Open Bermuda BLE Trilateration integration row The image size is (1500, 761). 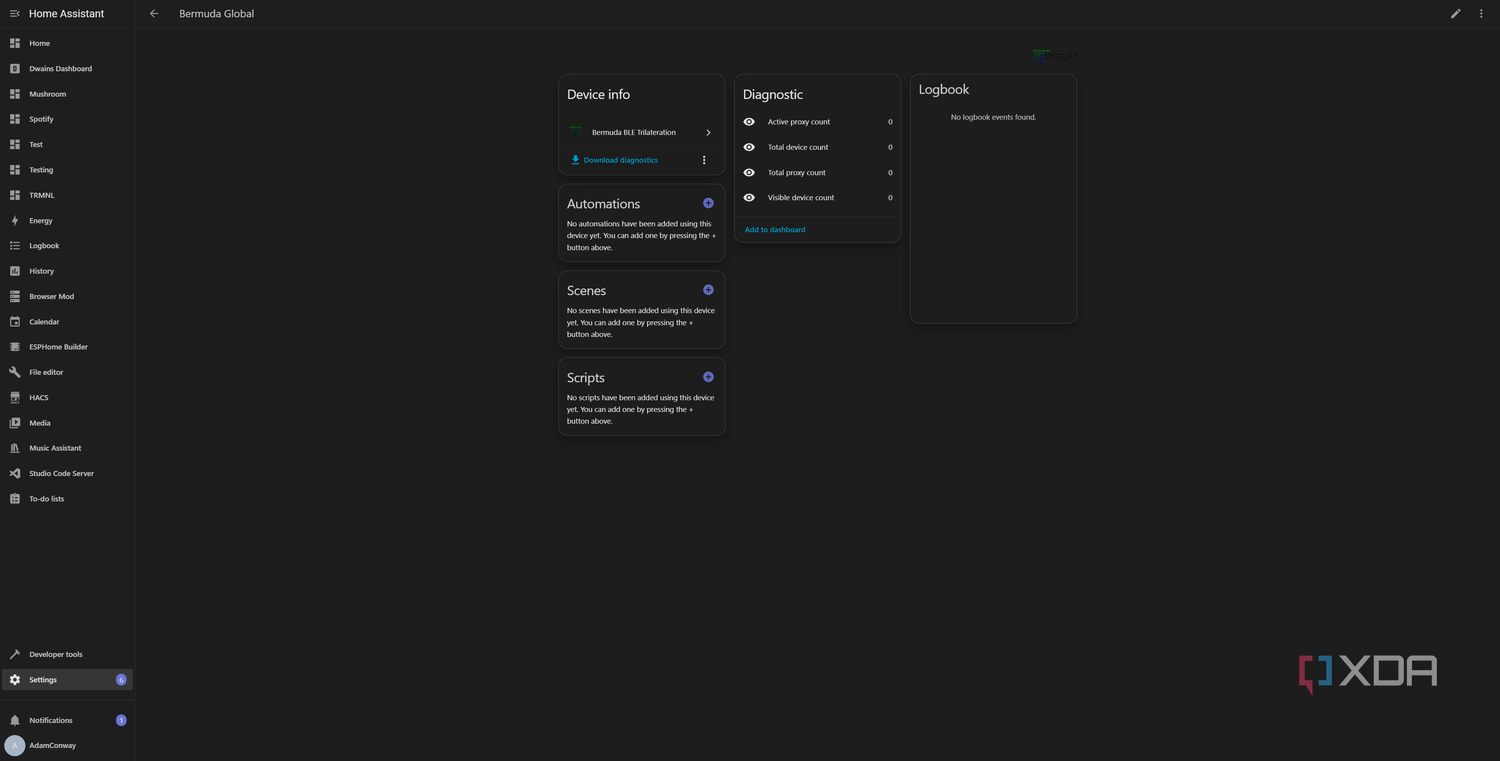click(x=641, y=132)
